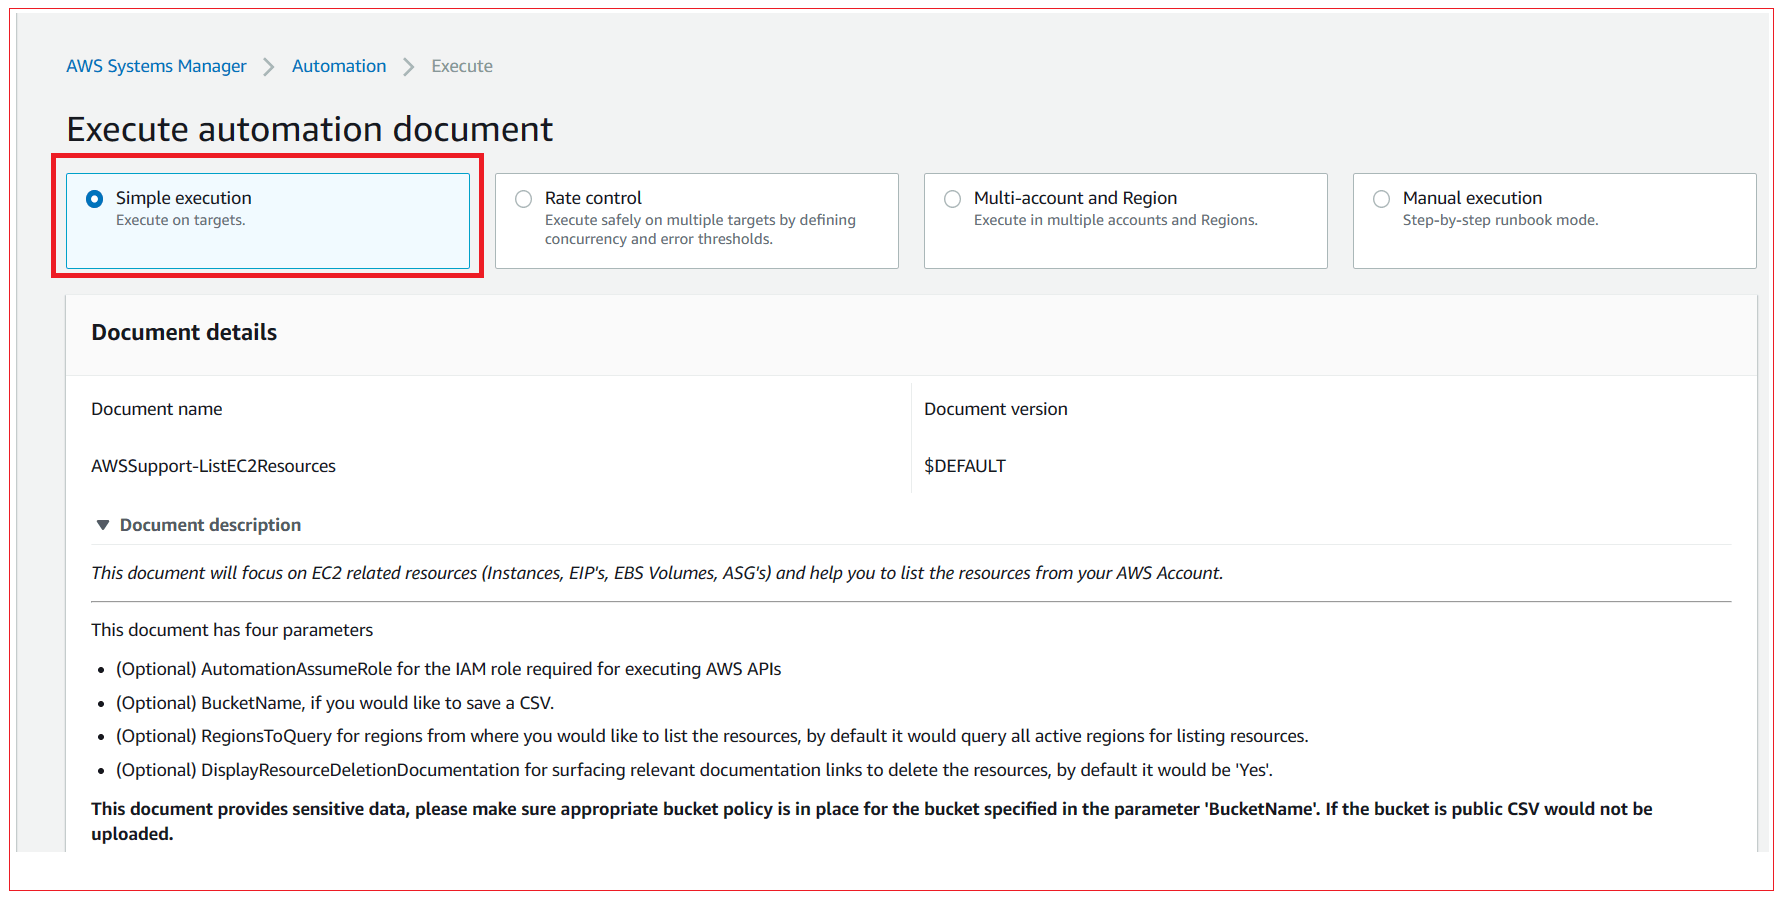Click the disclosure triangle beside Document description
Image resolution: width=1785 pixels, height=903 pixels.
point(103,524)
